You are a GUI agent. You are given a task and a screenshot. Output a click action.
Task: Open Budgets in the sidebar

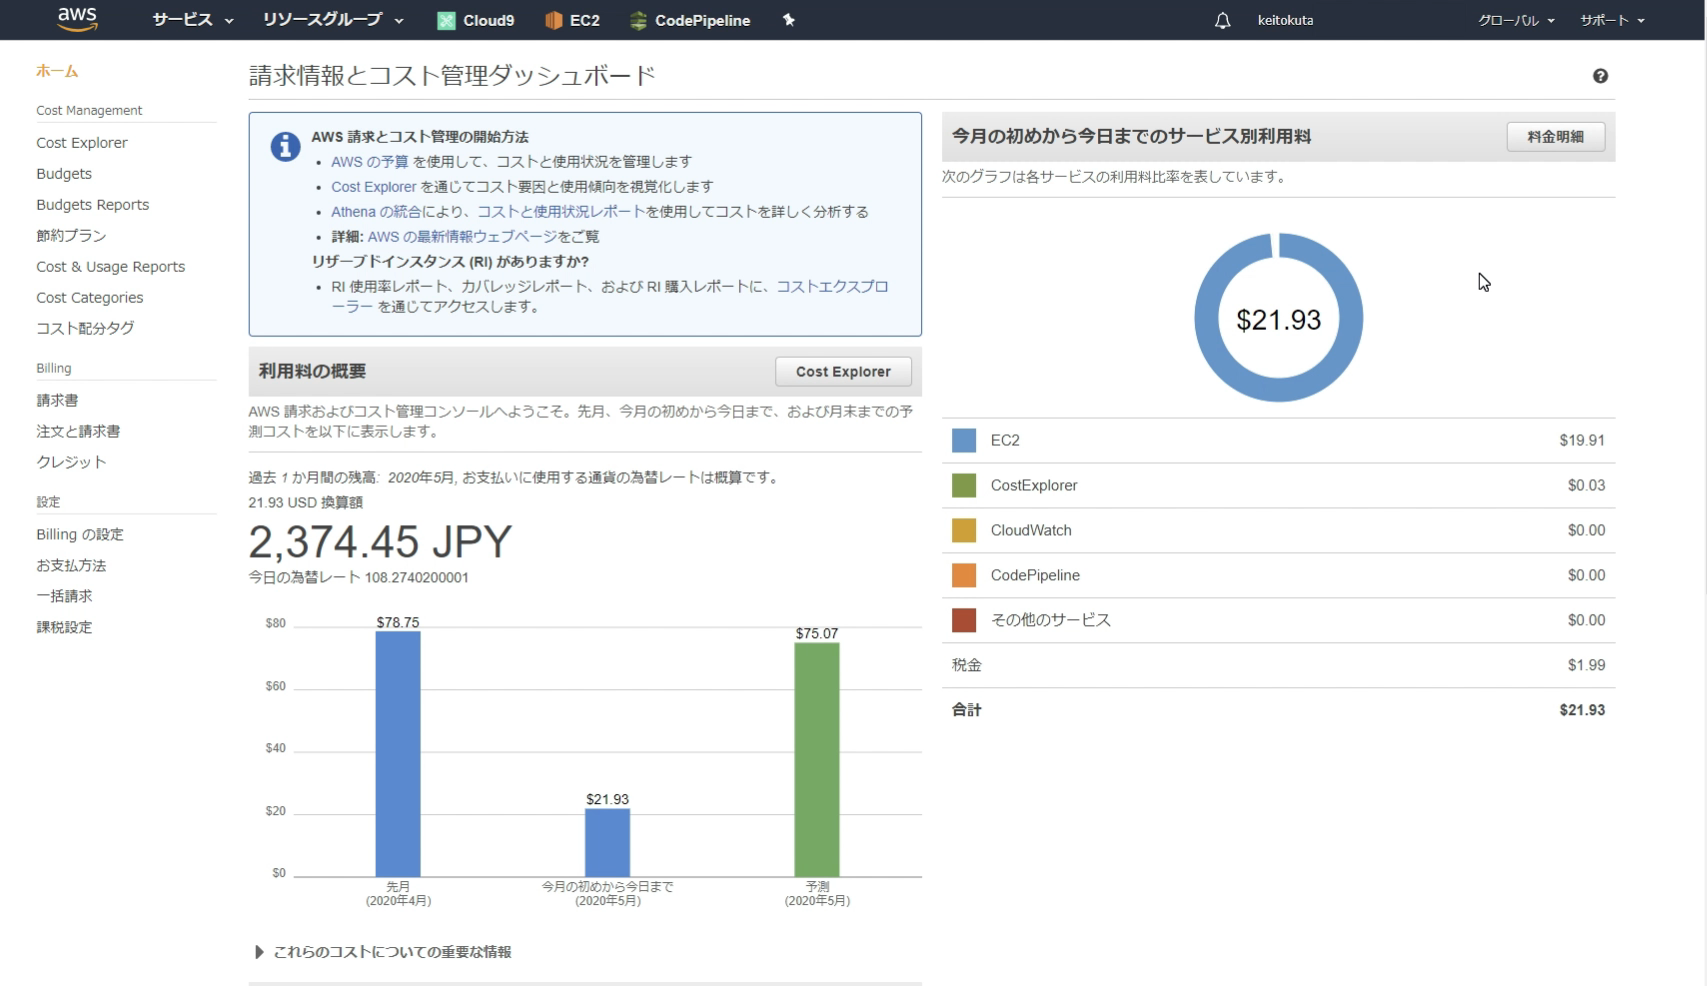tap(64, 174)
